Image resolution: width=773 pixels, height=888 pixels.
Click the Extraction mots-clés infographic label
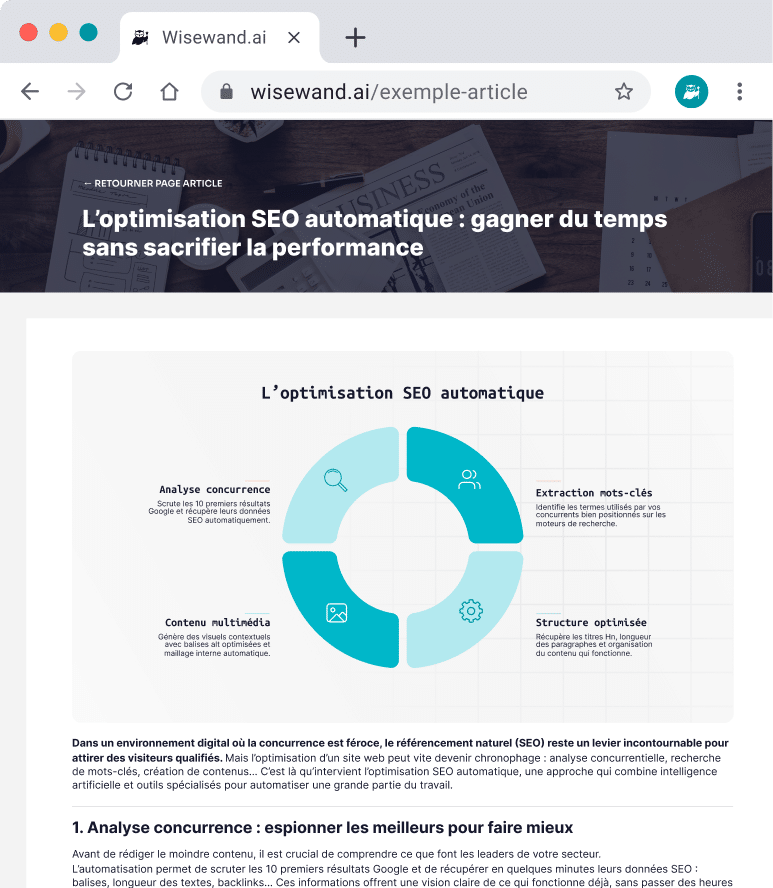click(x=594, y=493)
